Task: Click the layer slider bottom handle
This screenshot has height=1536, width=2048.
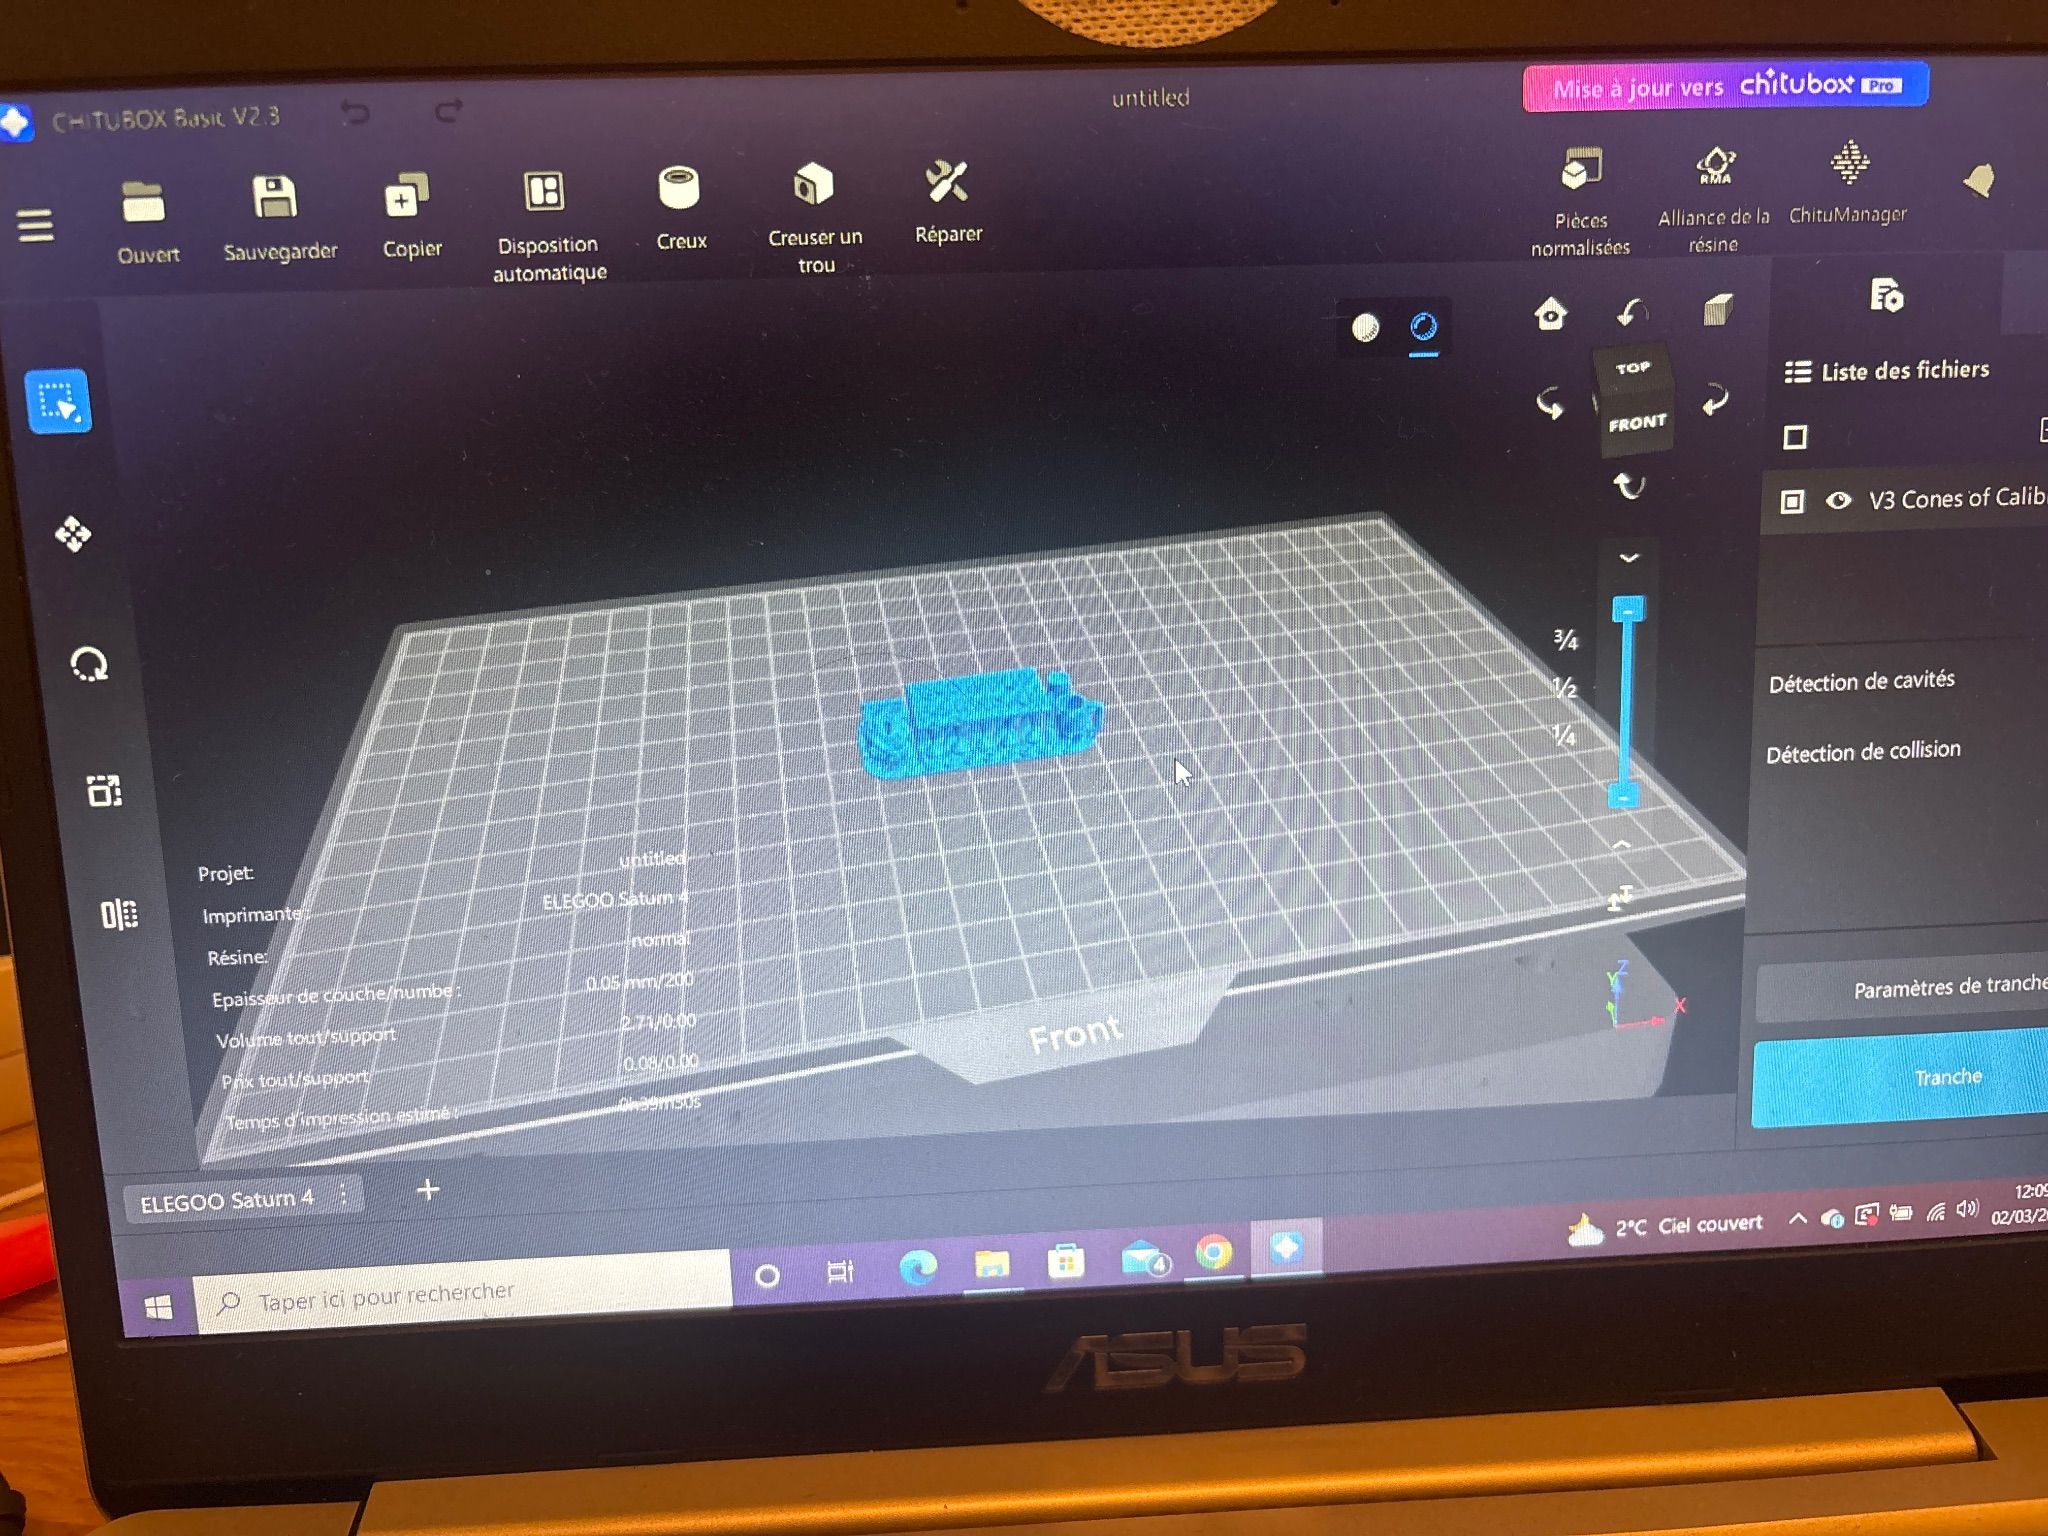Action: click(1623, 796)
